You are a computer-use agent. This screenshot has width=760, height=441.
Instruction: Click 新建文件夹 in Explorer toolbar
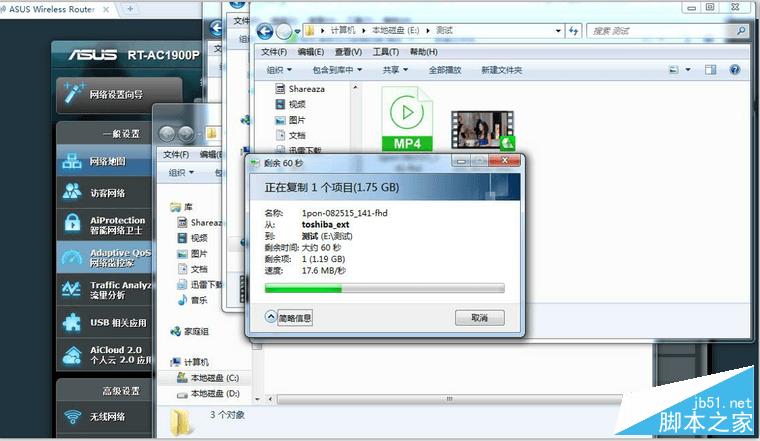click(x=501, y=70)
